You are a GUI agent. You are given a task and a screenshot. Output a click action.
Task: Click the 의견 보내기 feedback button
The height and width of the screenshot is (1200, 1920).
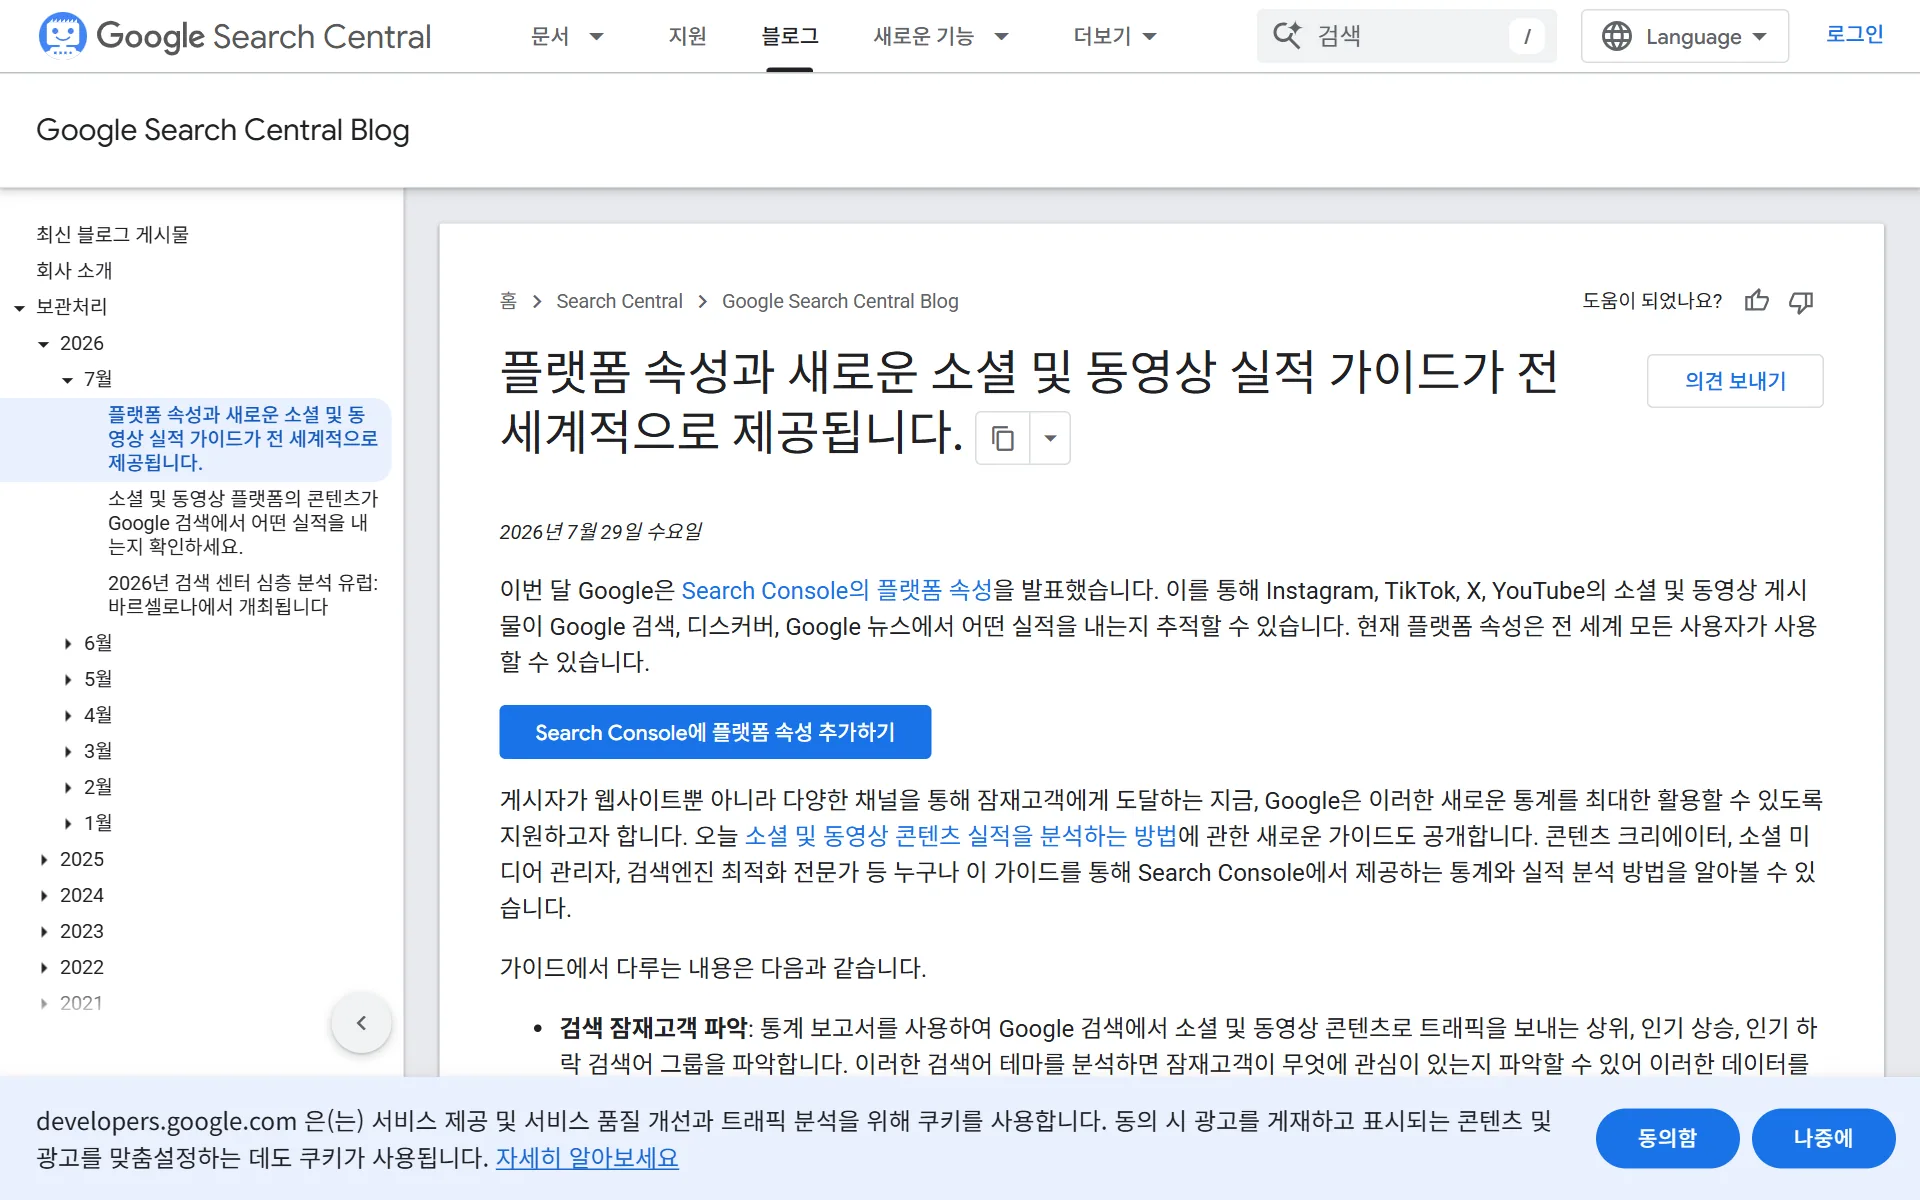tap(1735, 381)
